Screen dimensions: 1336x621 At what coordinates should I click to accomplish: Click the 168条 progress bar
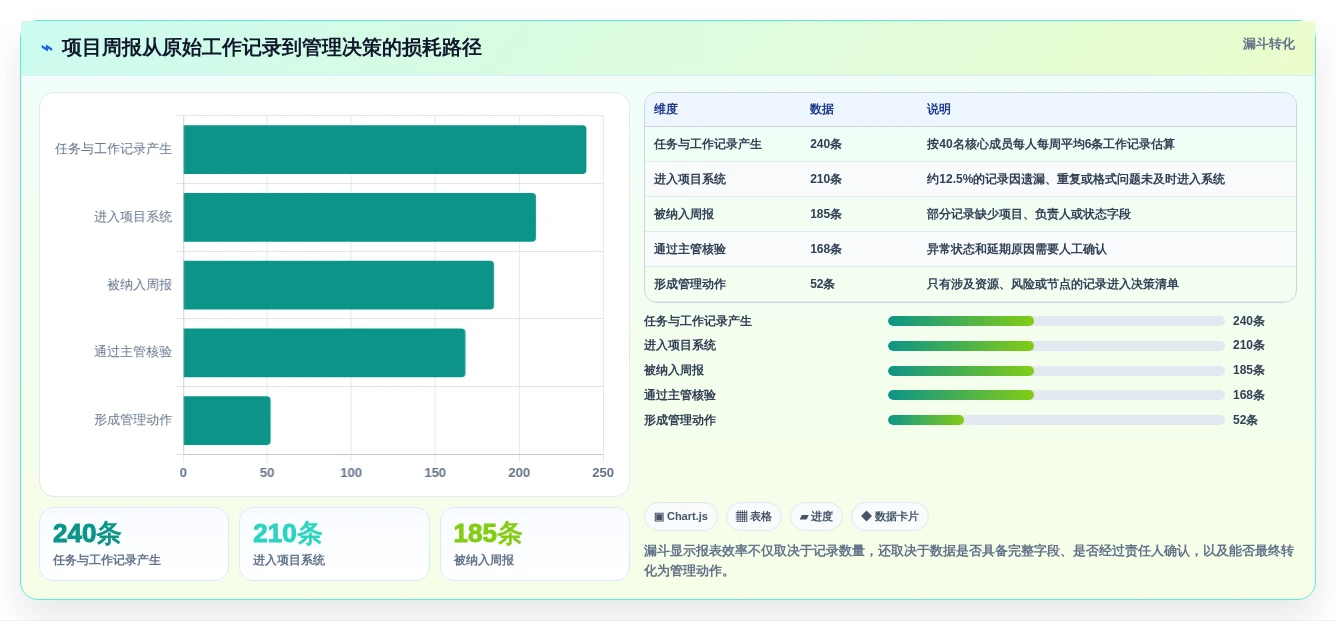(x=1056, y=395)
